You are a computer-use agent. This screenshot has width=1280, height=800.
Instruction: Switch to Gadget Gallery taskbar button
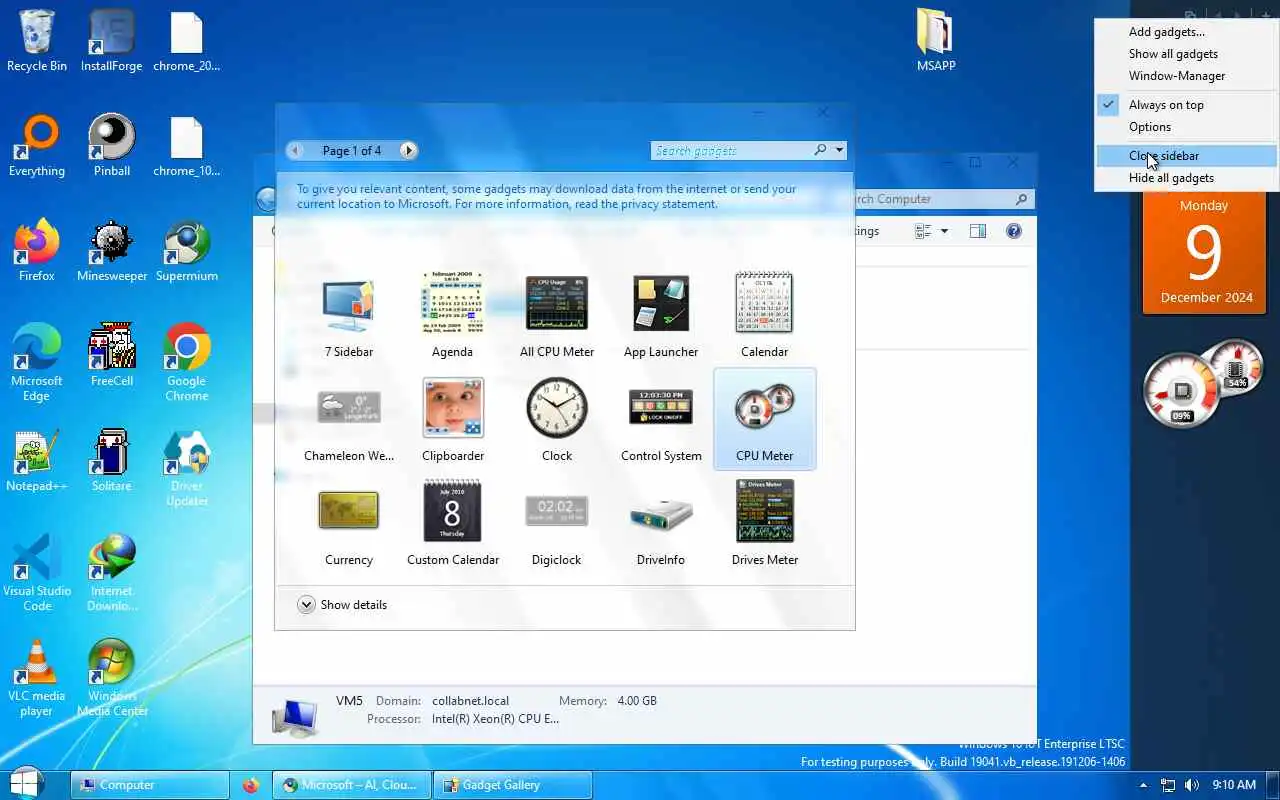pos(513,785)
